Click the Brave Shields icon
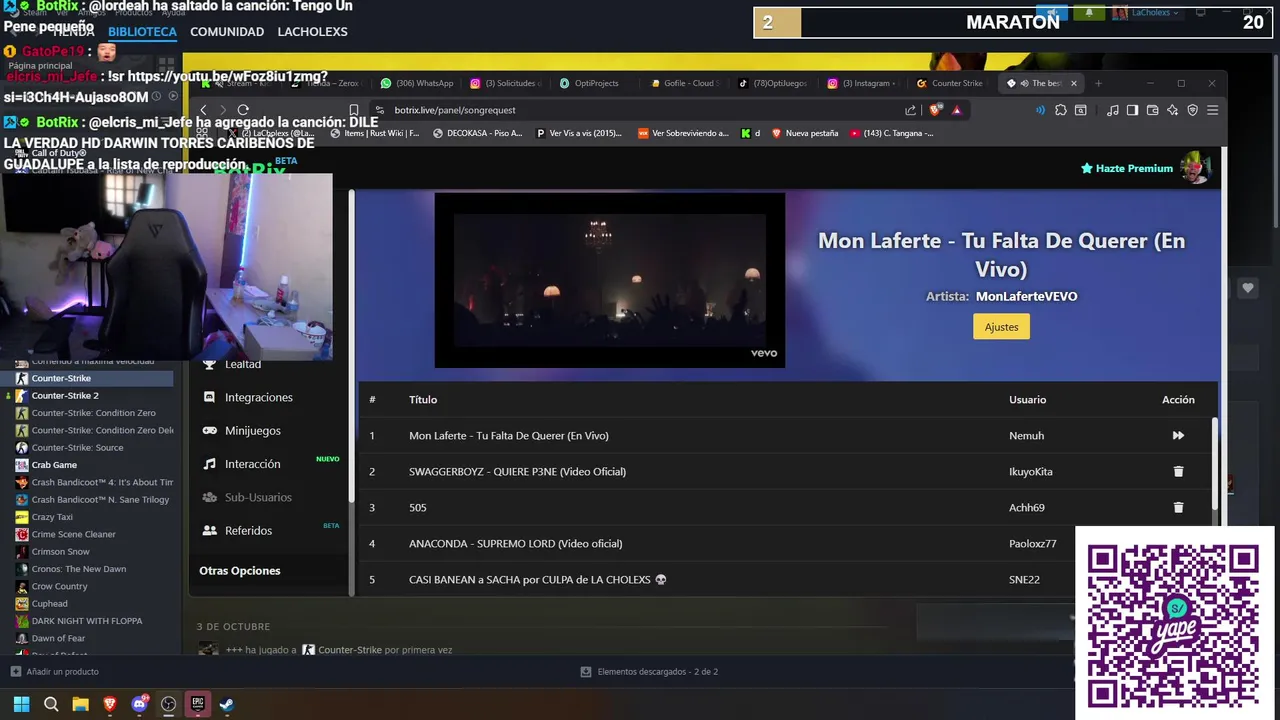The height and width of the screenshot is (720, 1280). point(936,110)
